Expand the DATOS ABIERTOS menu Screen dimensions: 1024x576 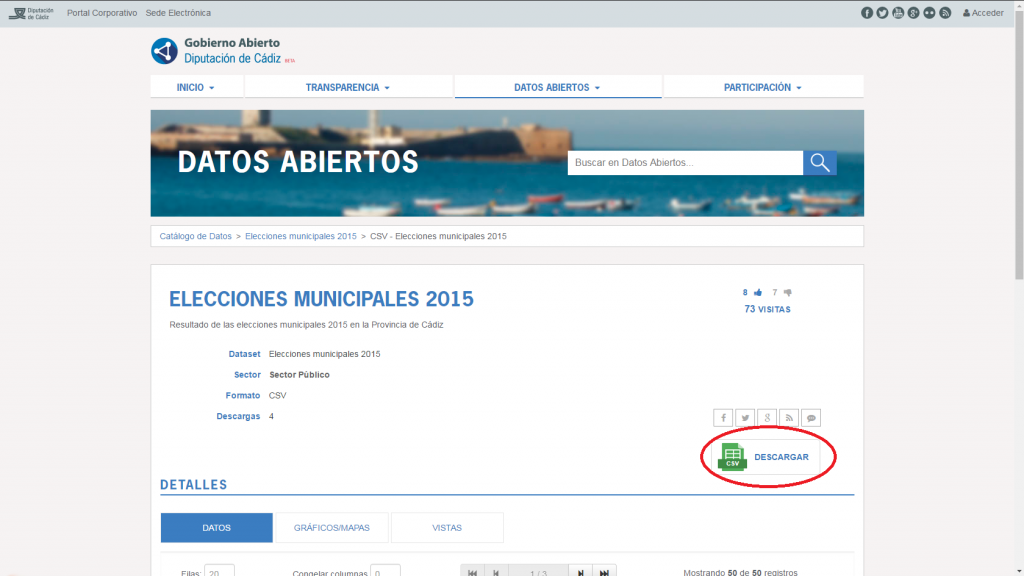[x=558, y=88]
